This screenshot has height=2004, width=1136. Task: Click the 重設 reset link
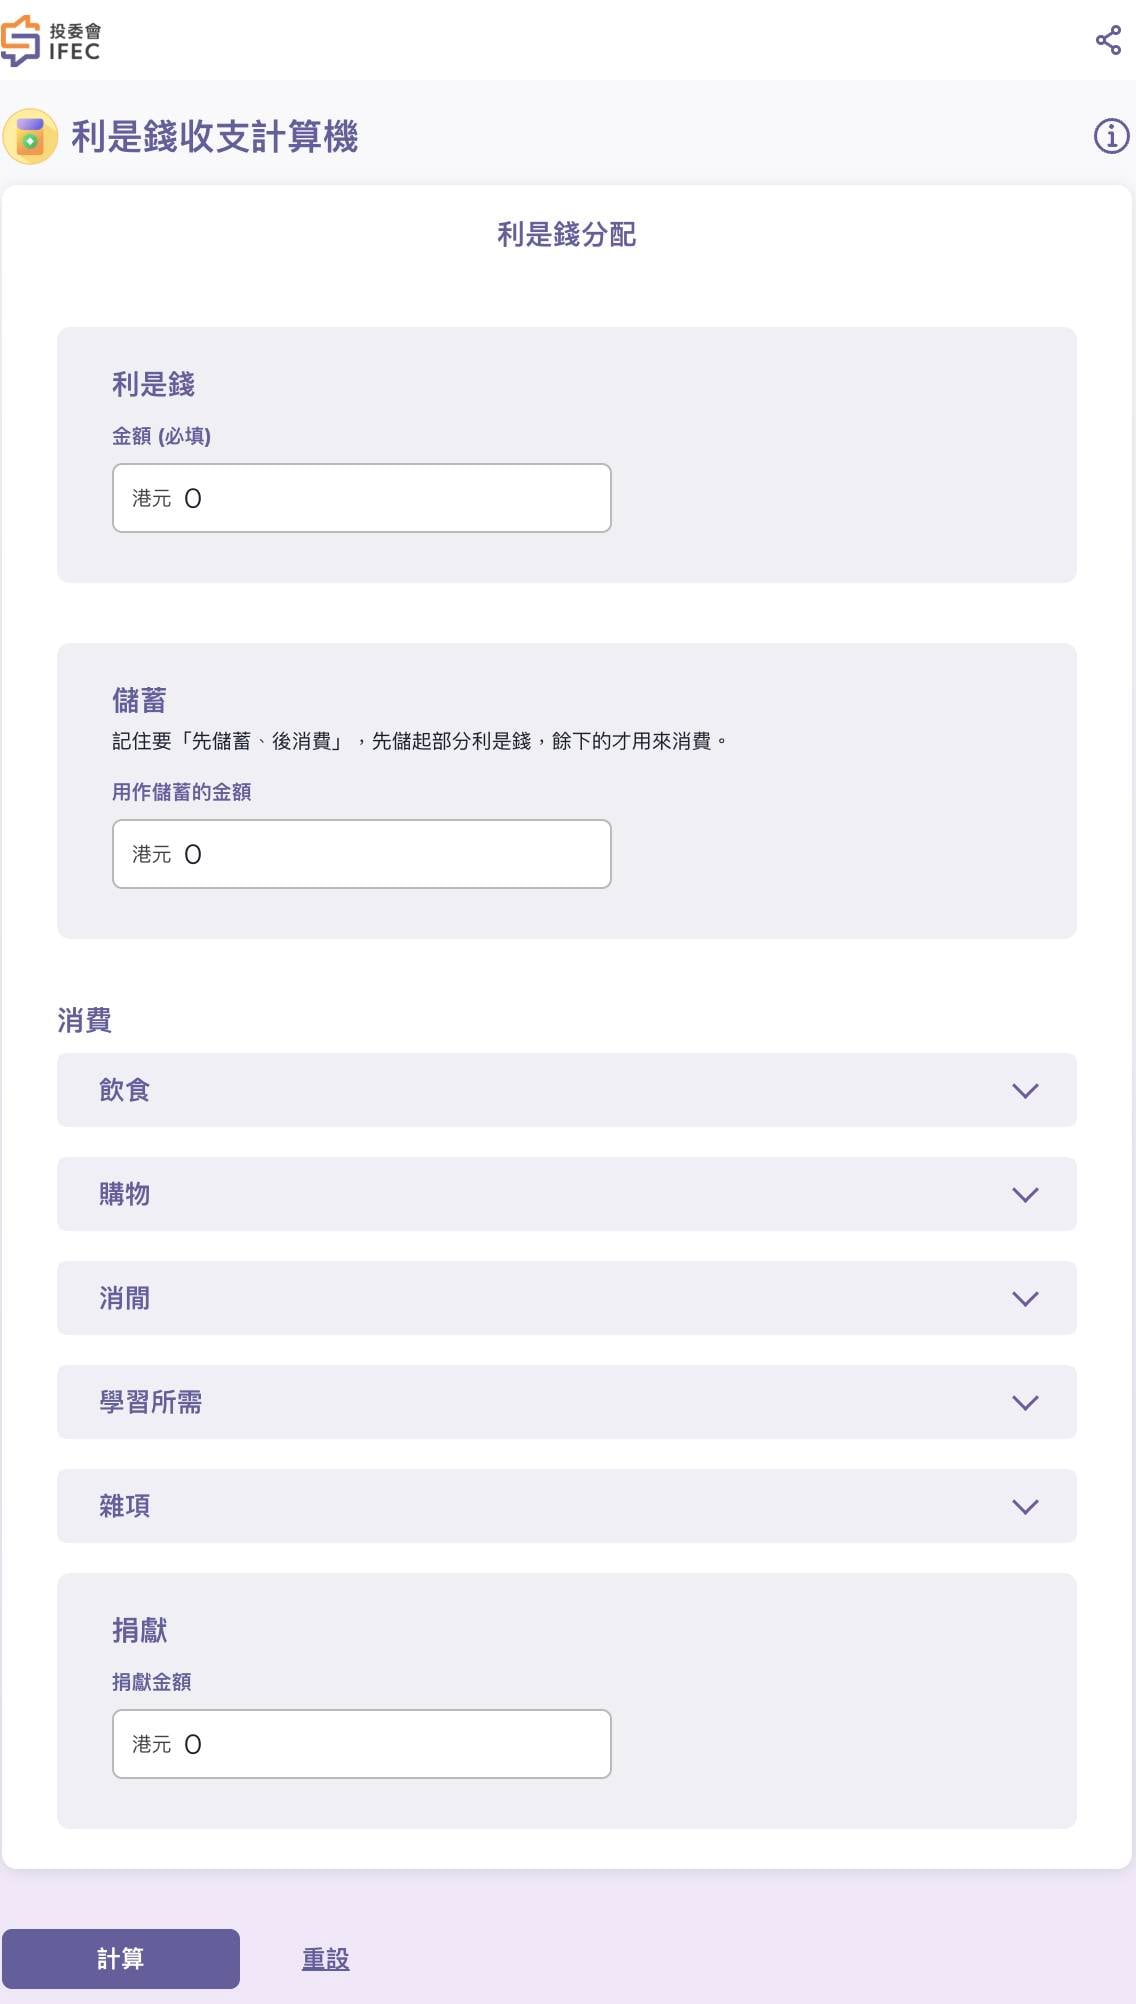coord(325,1959)
